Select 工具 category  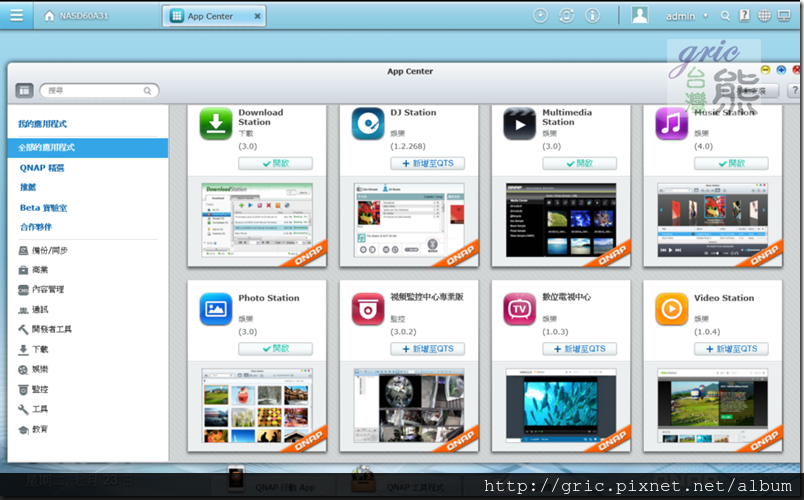pyautogui.click(x=33, y=409)
